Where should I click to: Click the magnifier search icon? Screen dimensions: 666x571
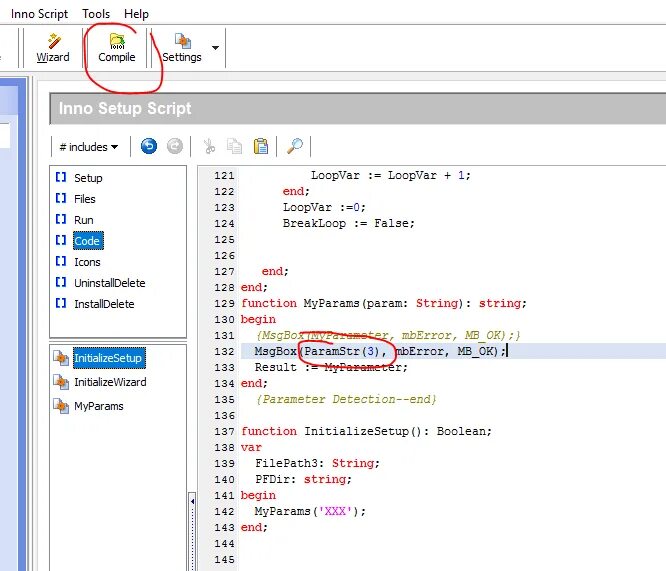tap(295, 147)
